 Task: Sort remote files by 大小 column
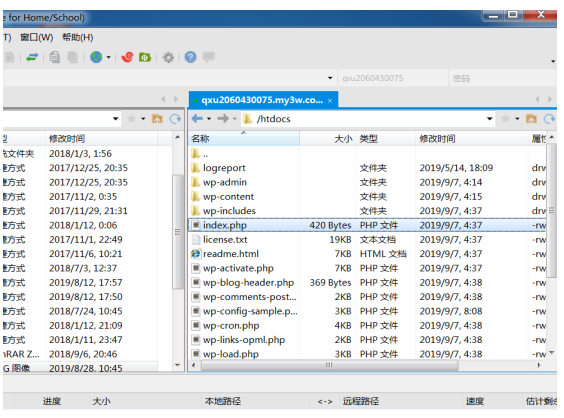click(328, 138)
